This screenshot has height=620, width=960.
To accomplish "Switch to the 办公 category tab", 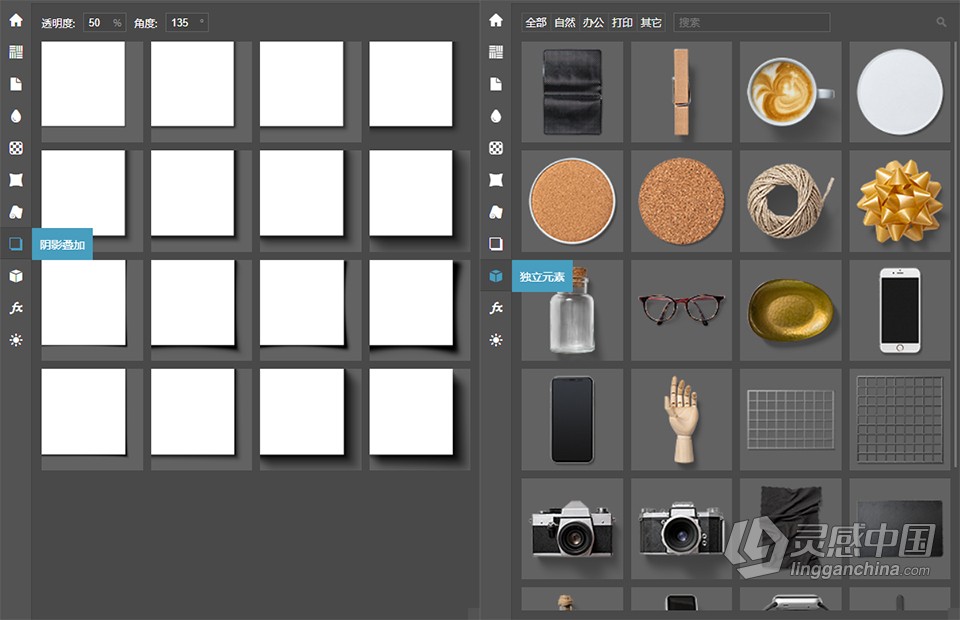I will coord(593,23).
